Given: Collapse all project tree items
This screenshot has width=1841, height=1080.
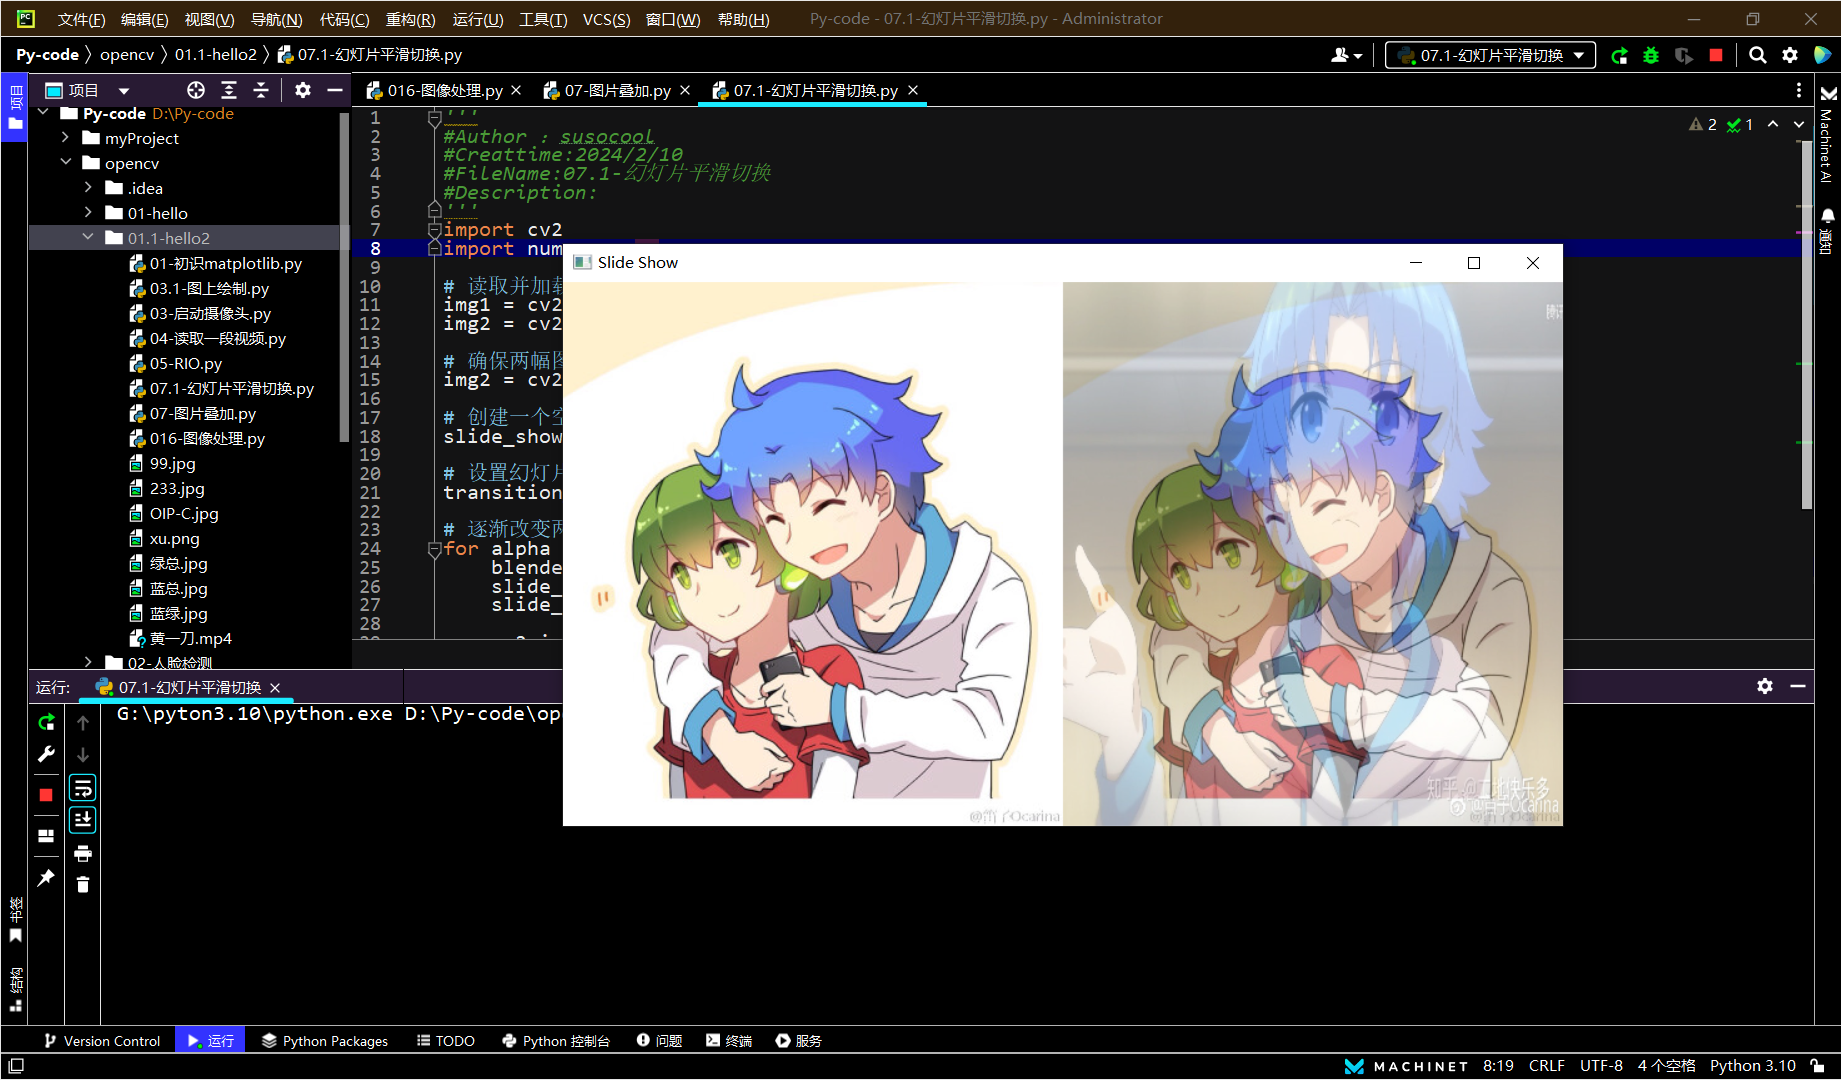Looking at the screenshot, I should click(261, 90).
